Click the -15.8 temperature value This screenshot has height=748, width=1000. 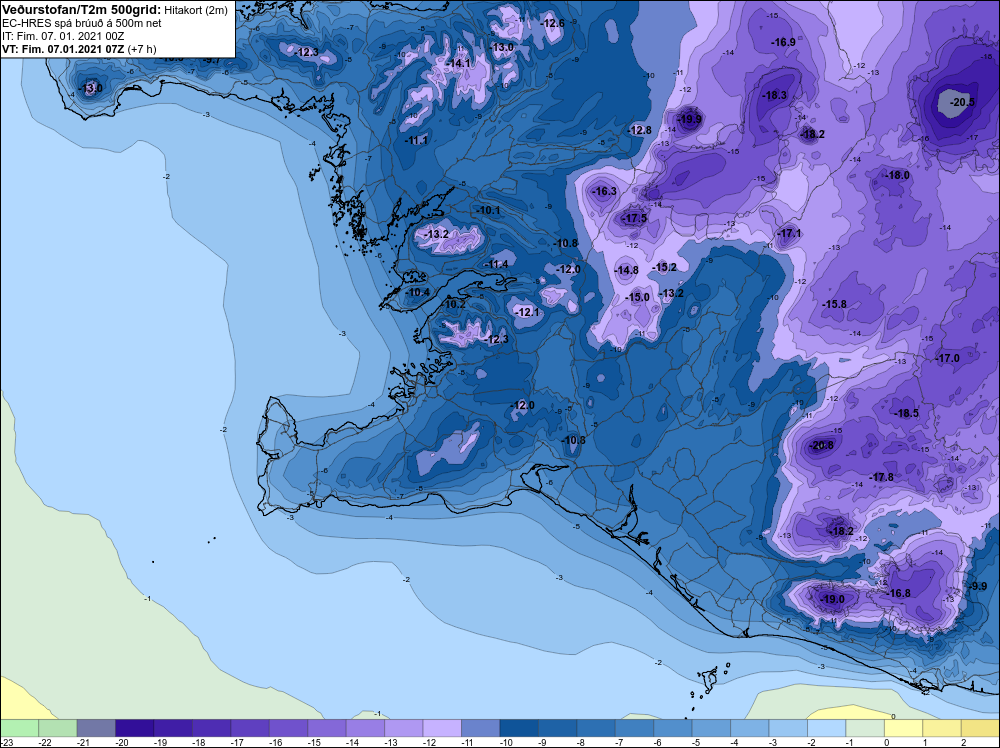pos(834,304)
